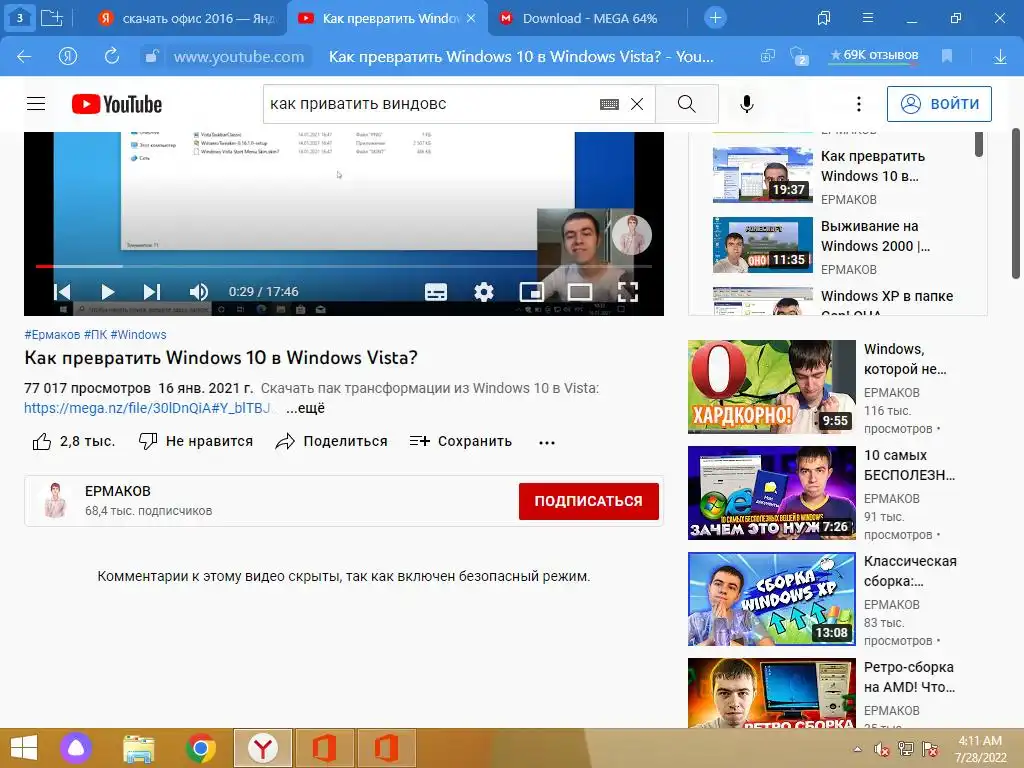Open the translate page icon in address bar

point(768,56)
